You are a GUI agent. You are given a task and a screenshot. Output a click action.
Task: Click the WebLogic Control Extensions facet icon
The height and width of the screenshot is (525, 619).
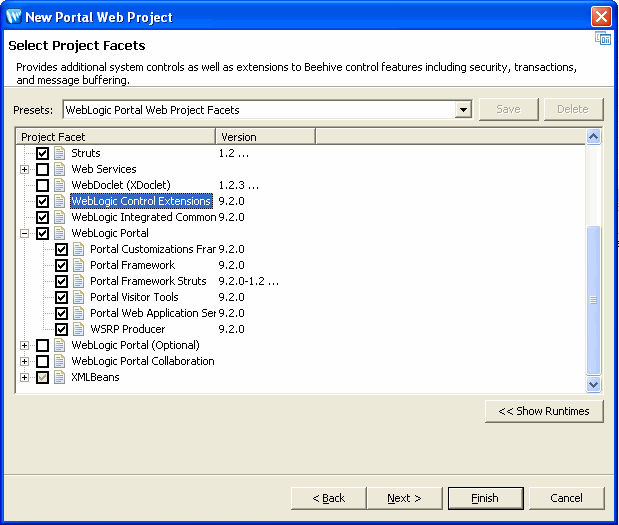pos(59,201)
